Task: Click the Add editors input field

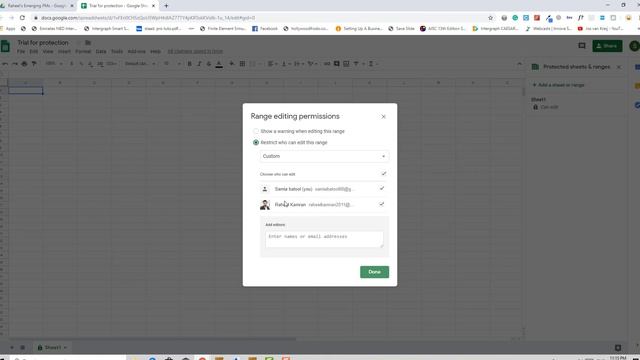Action: (x=324, y=240)
